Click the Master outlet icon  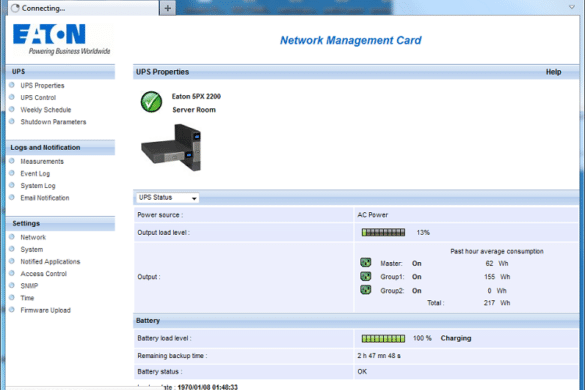tap(366, 262)
